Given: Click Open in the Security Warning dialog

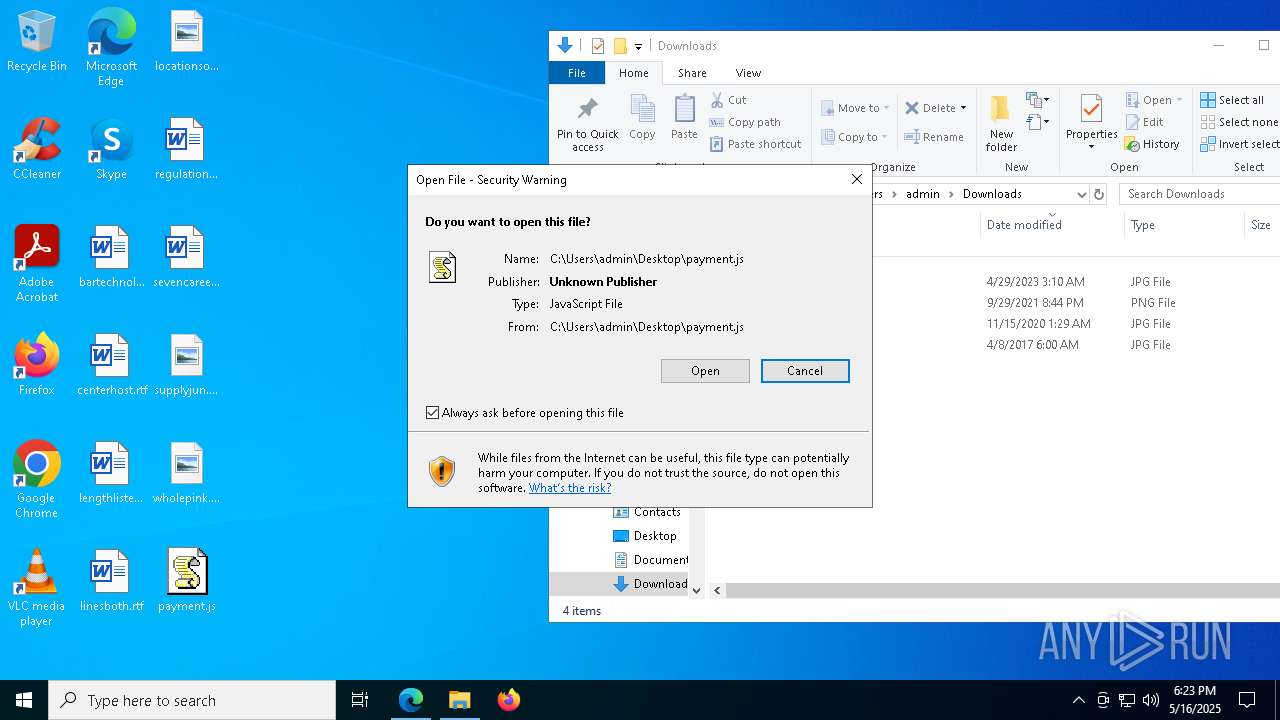Looking at the screenshot, I should tap(705, 371).
